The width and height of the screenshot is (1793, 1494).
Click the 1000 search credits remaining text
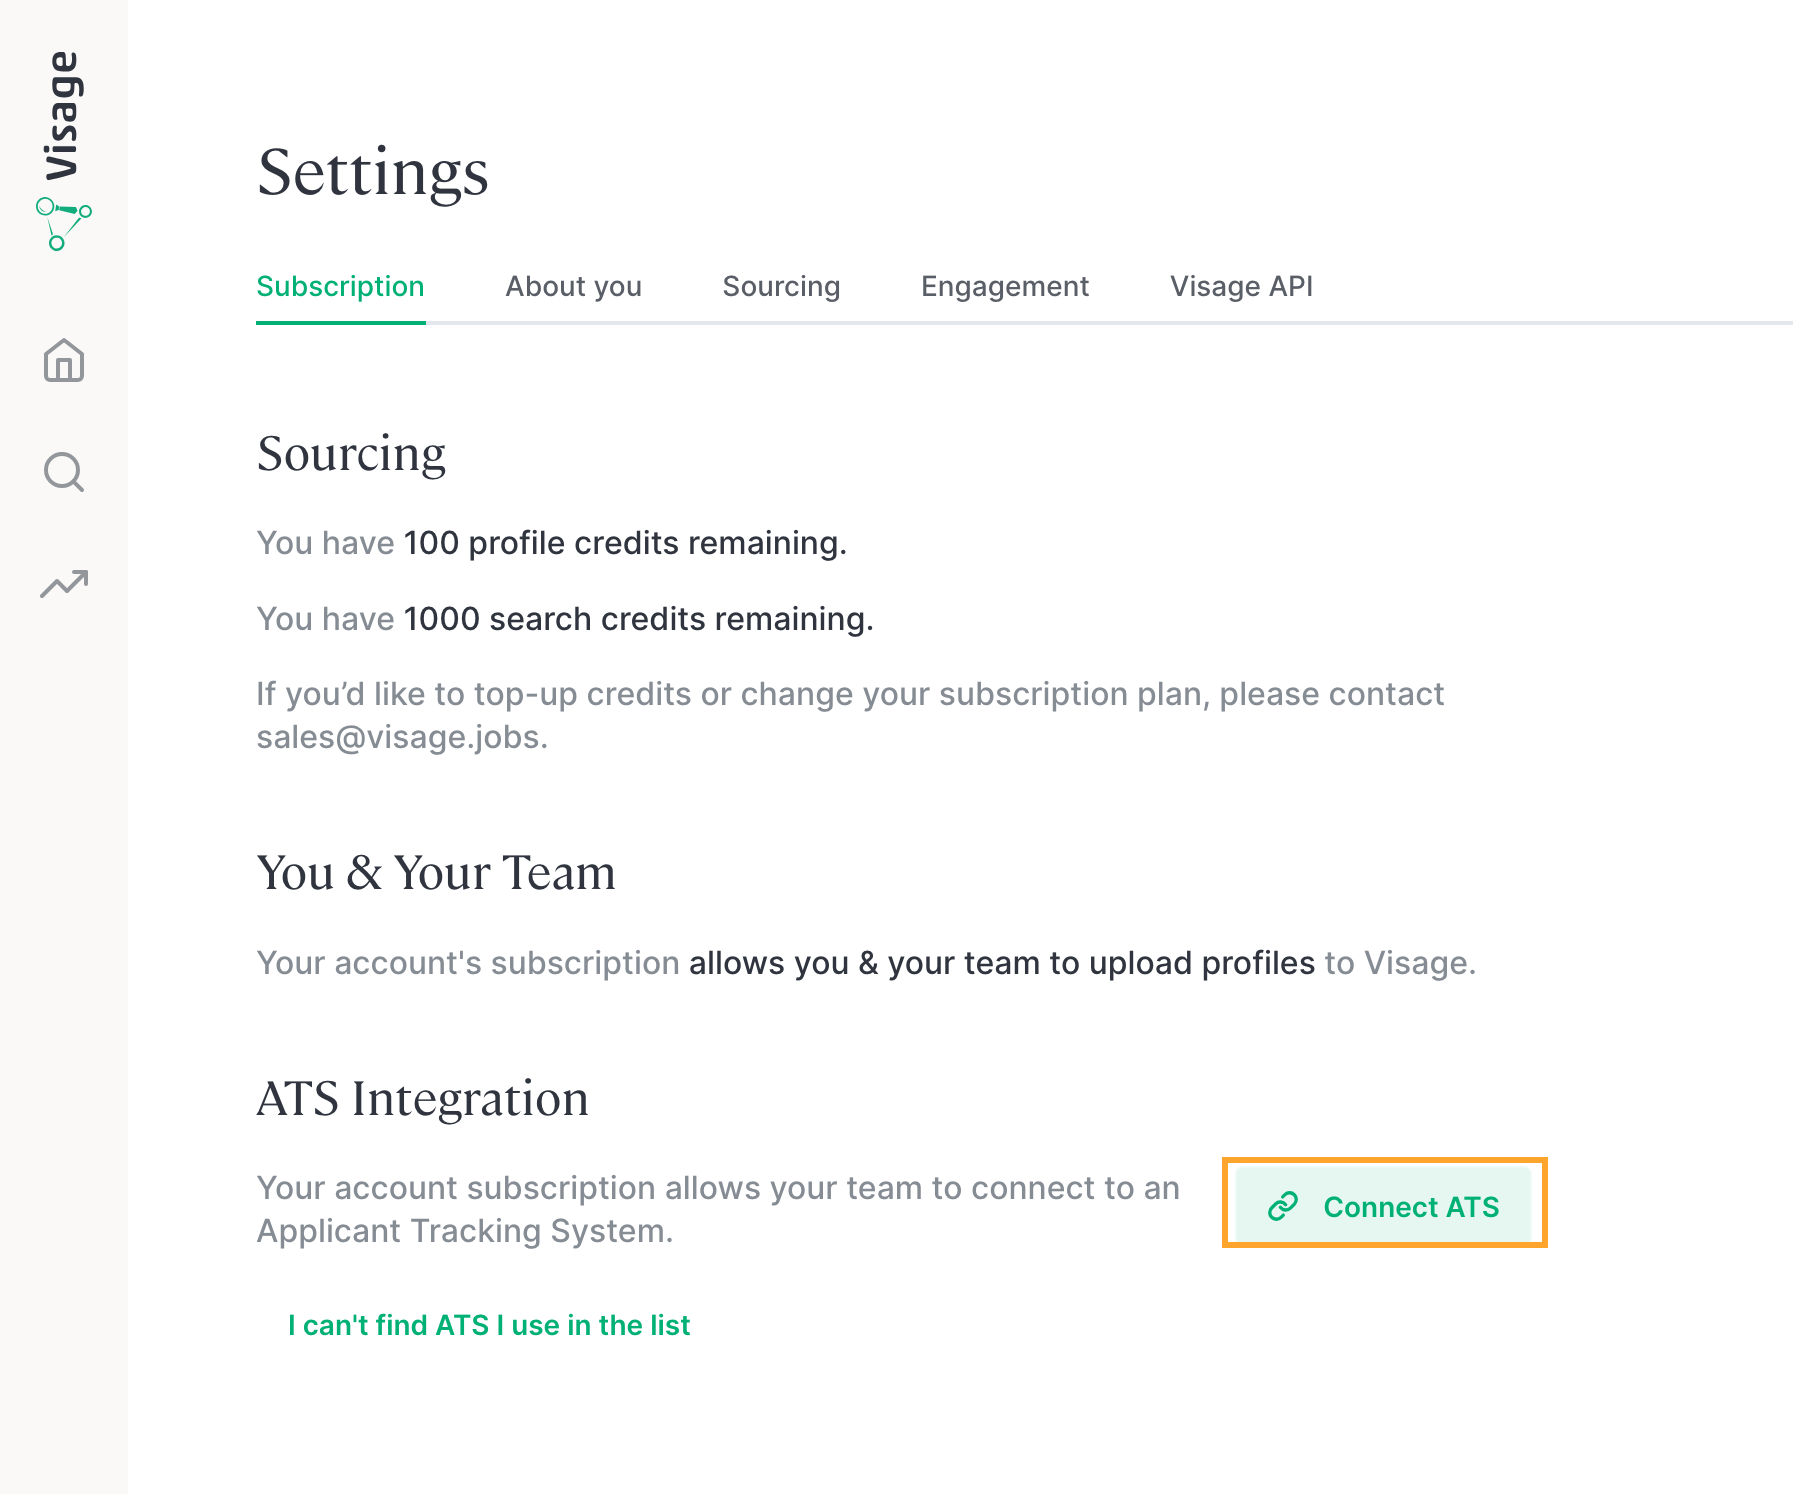638,619
